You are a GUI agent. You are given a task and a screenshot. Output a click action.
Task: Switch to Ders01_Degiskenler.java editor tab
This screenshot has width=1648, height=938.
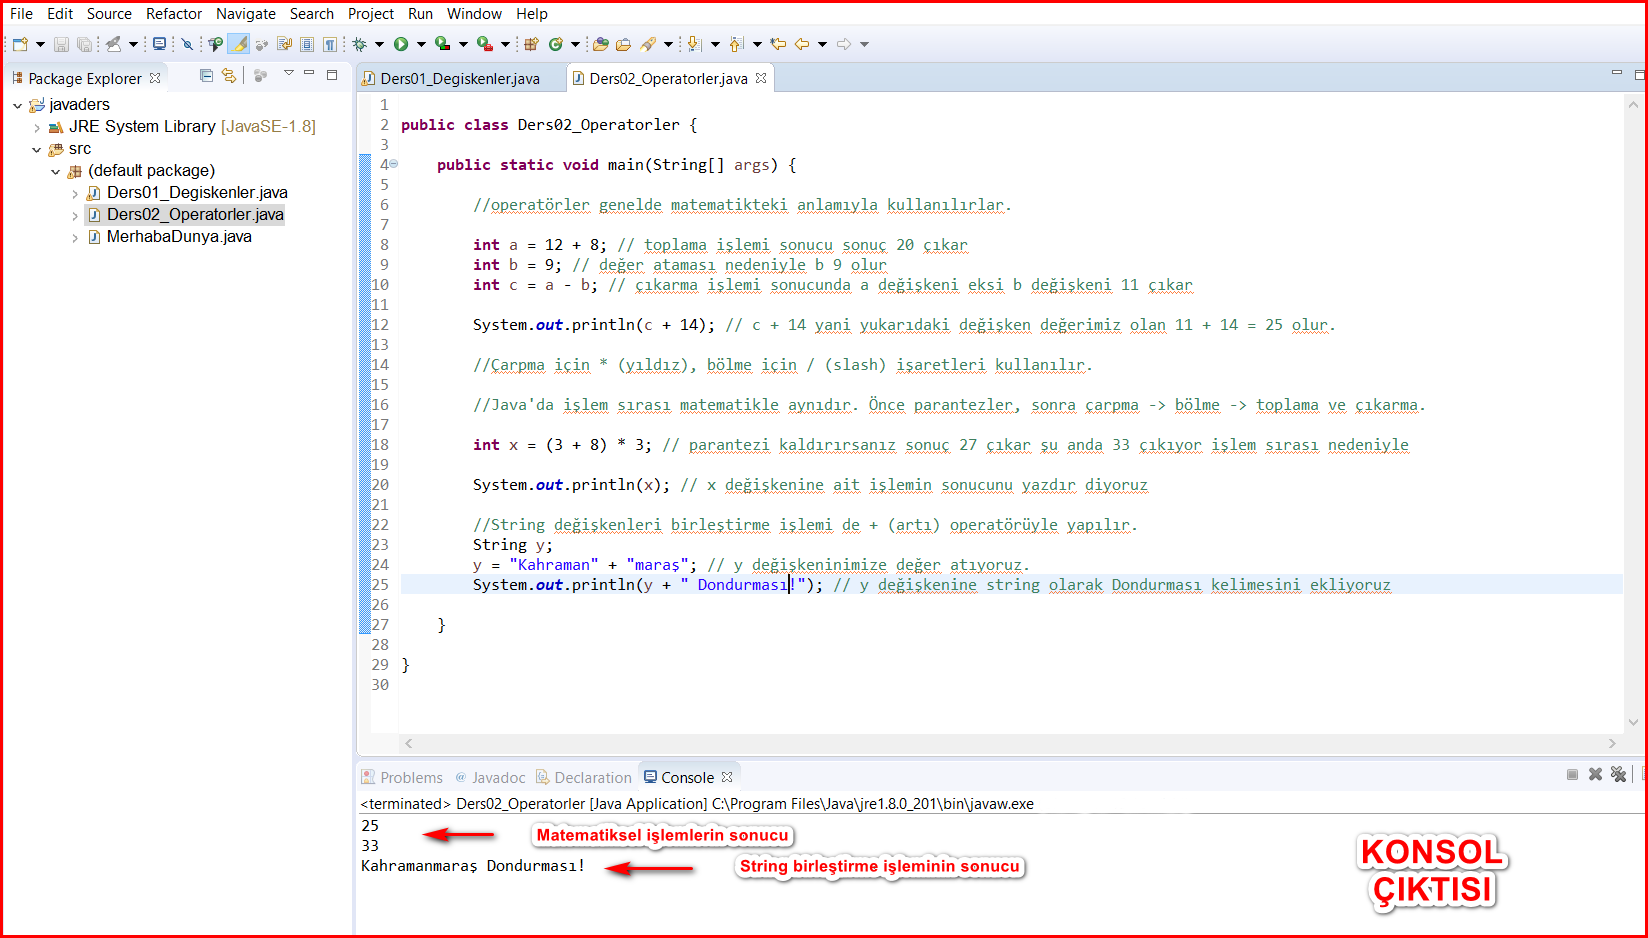click(459, 78)
